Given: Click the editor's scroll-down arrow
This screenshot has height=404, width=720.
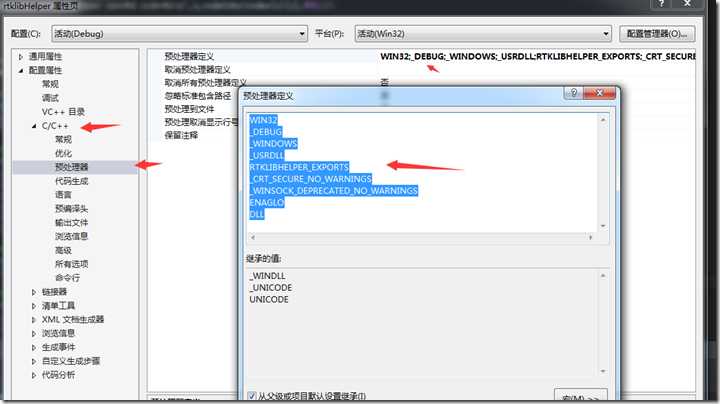Looking at the screenshot, I should (603, 226).
